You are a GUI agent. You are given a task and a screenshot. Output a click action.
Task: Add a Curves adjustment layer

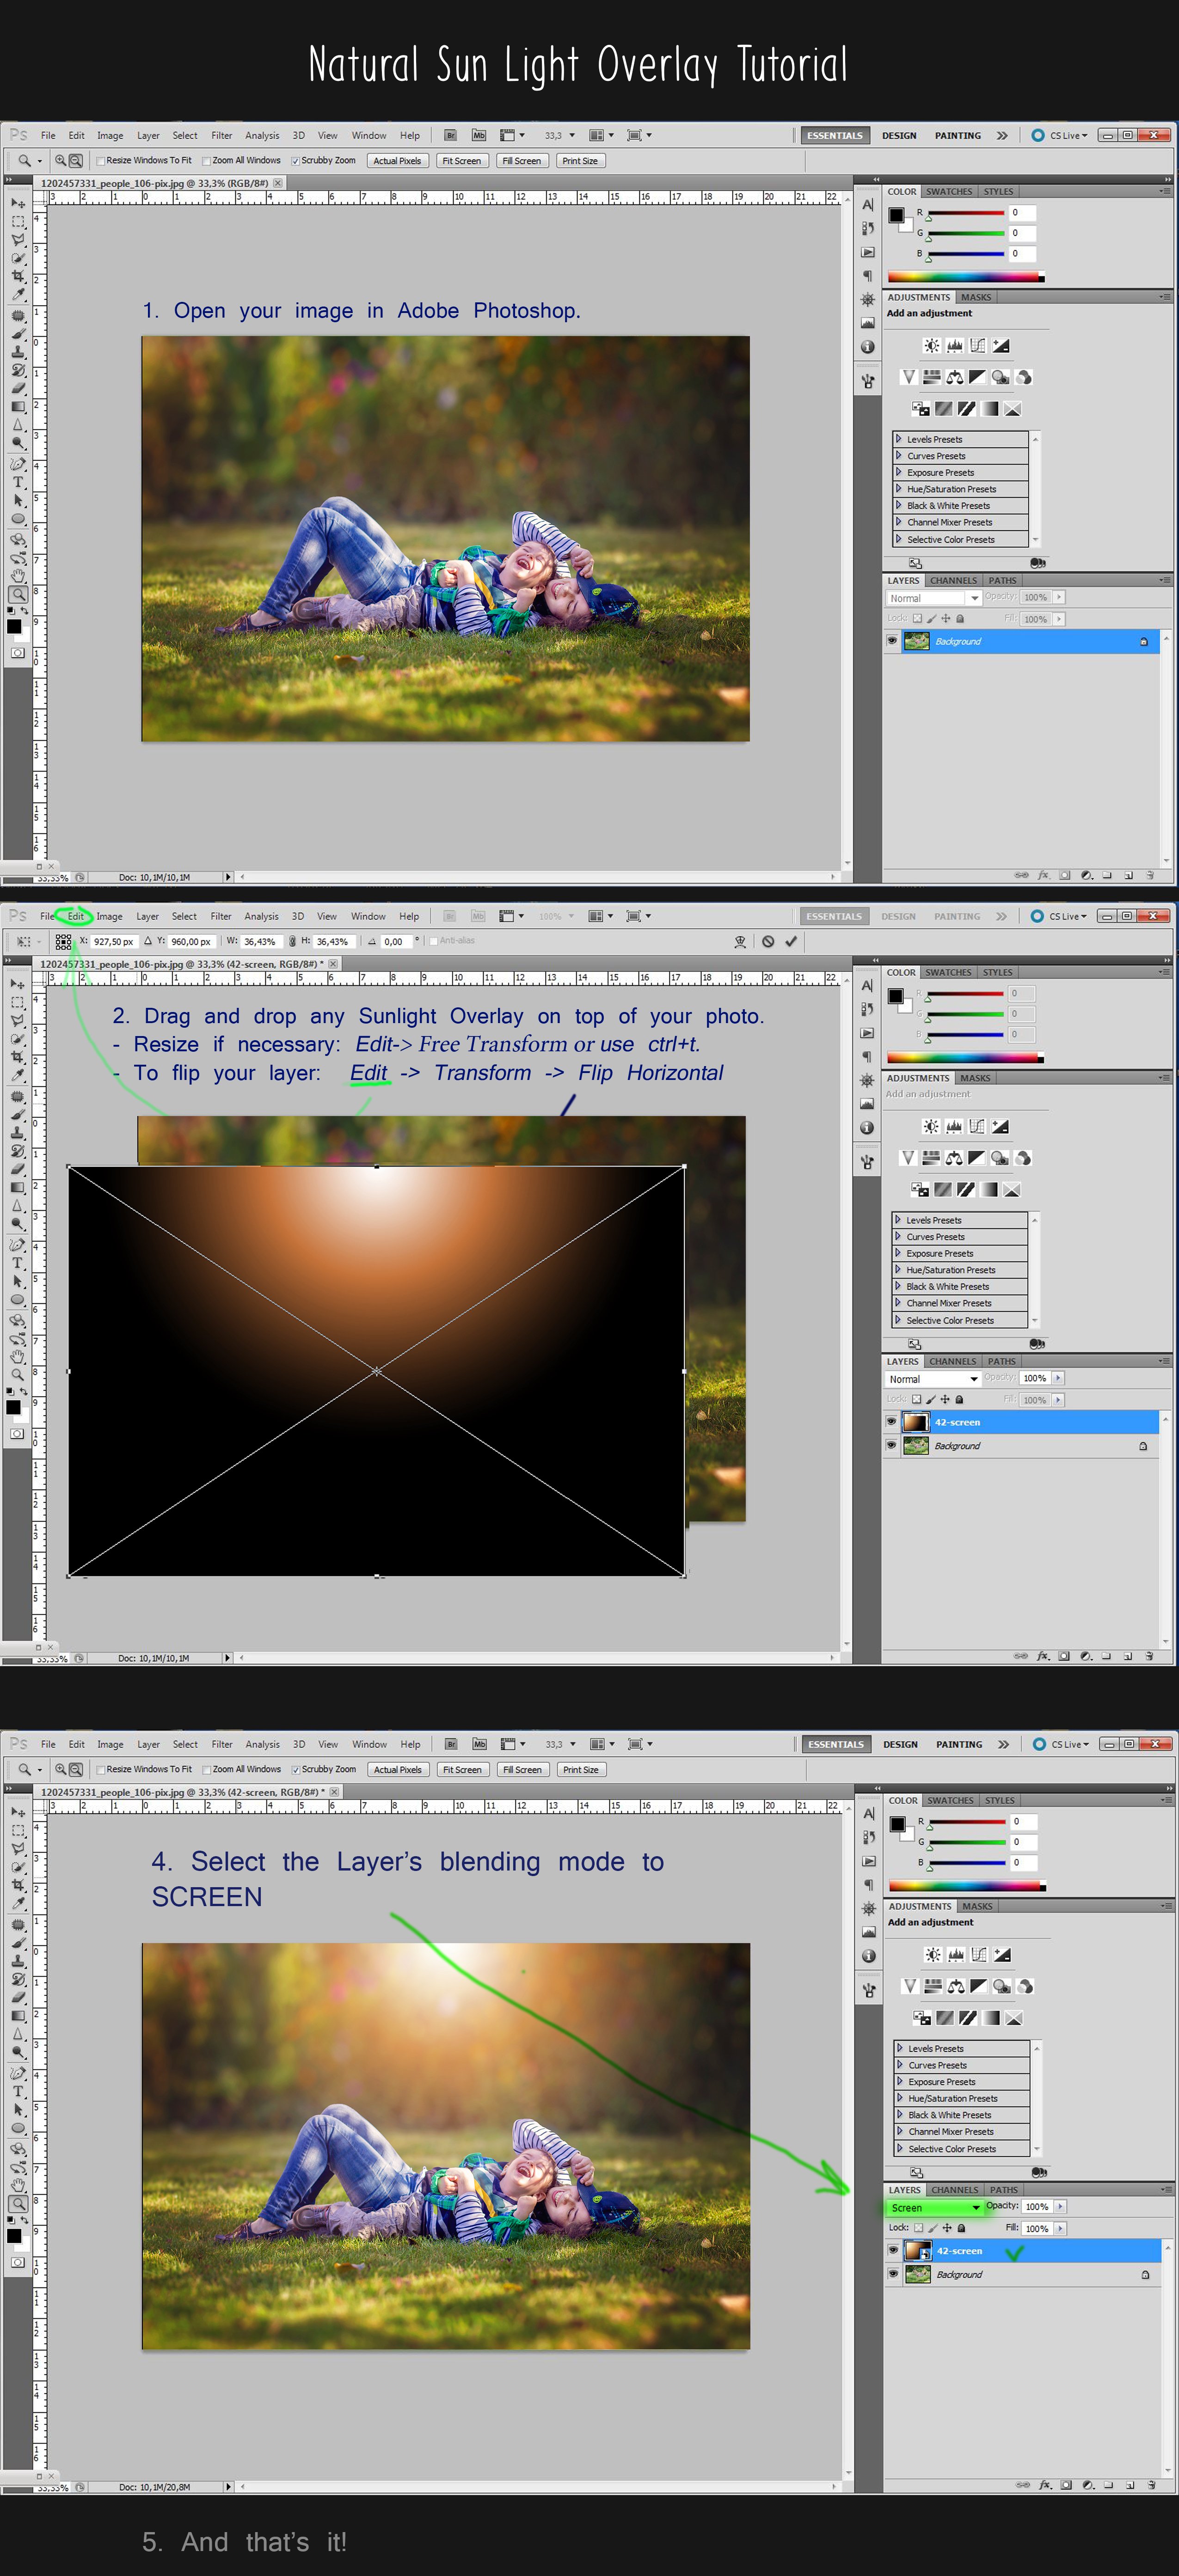point(978,345)
